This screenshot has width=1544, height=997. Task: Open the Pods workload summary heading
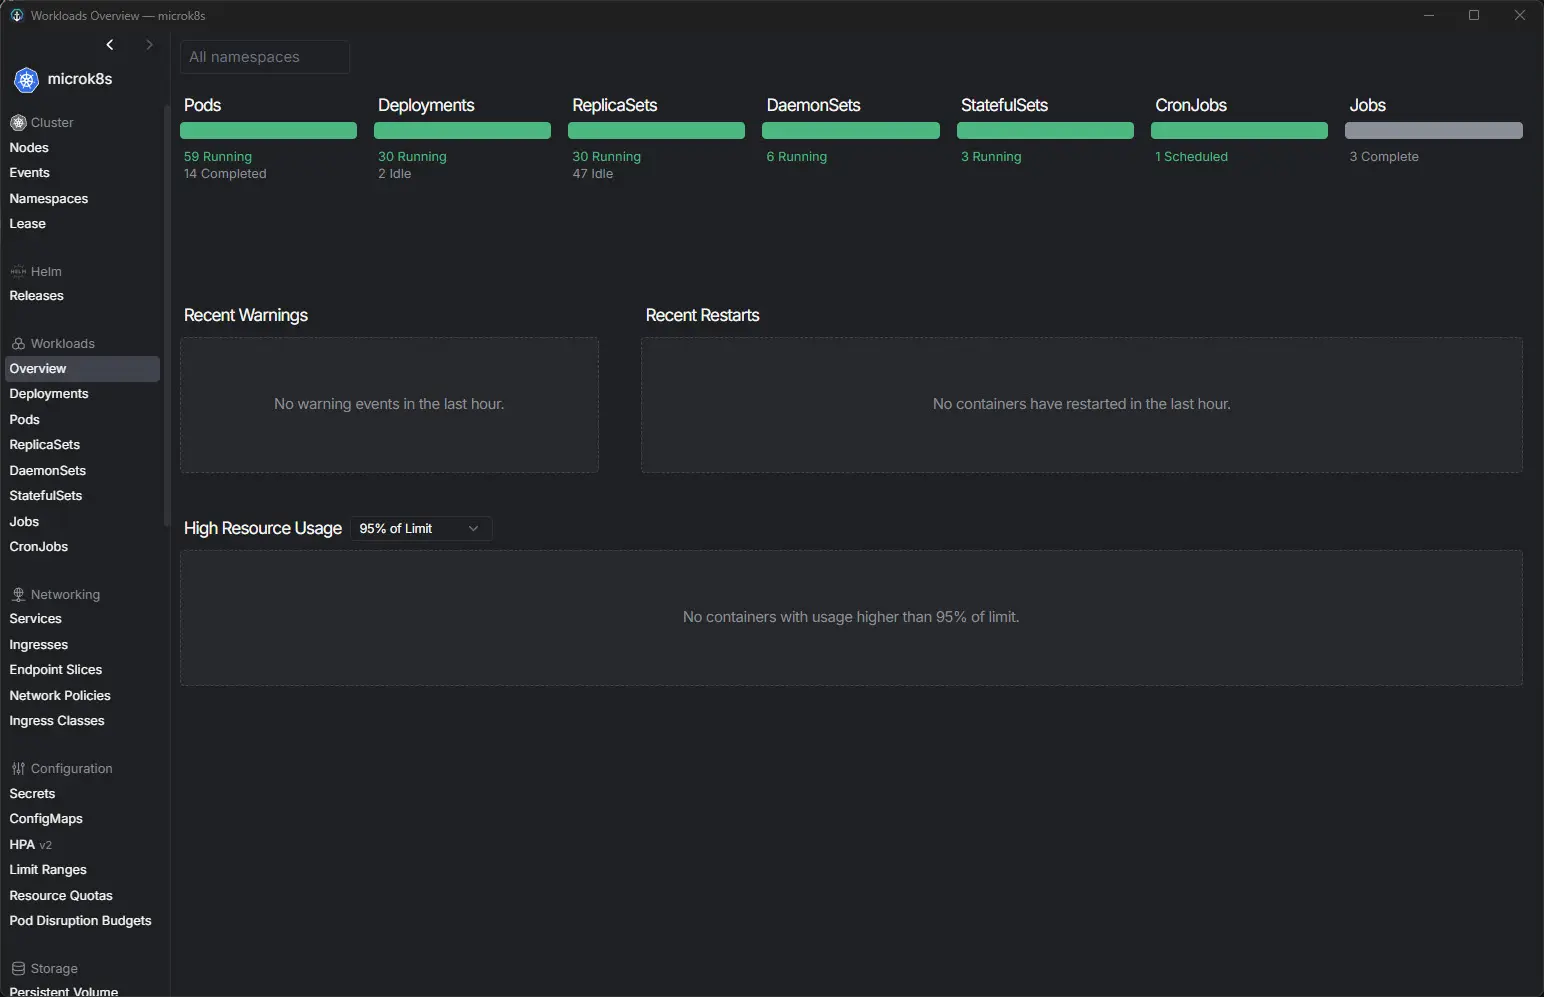click(x=203, y=106)
